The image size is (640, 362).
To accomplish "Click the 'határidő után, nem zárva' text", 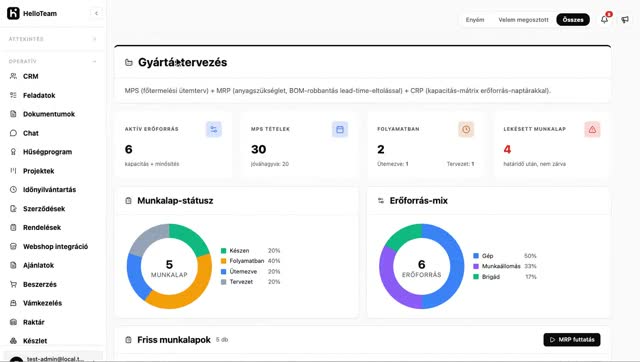I will click(535, 164).
